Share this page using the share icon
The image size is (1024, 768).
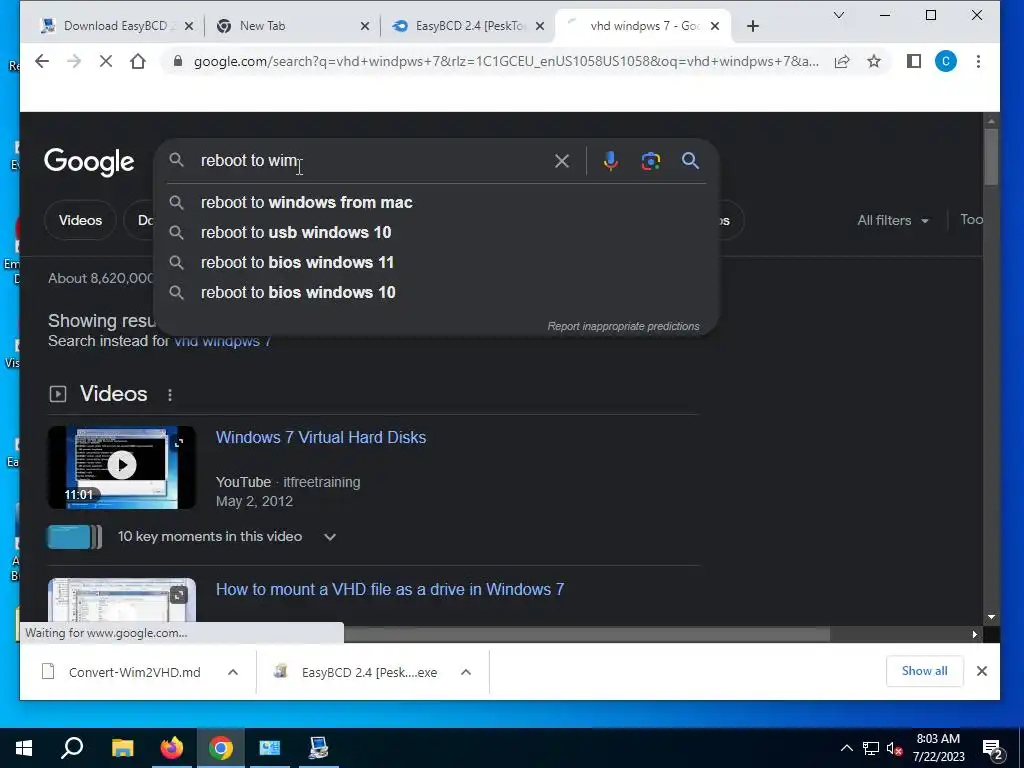tap(842, 61)
